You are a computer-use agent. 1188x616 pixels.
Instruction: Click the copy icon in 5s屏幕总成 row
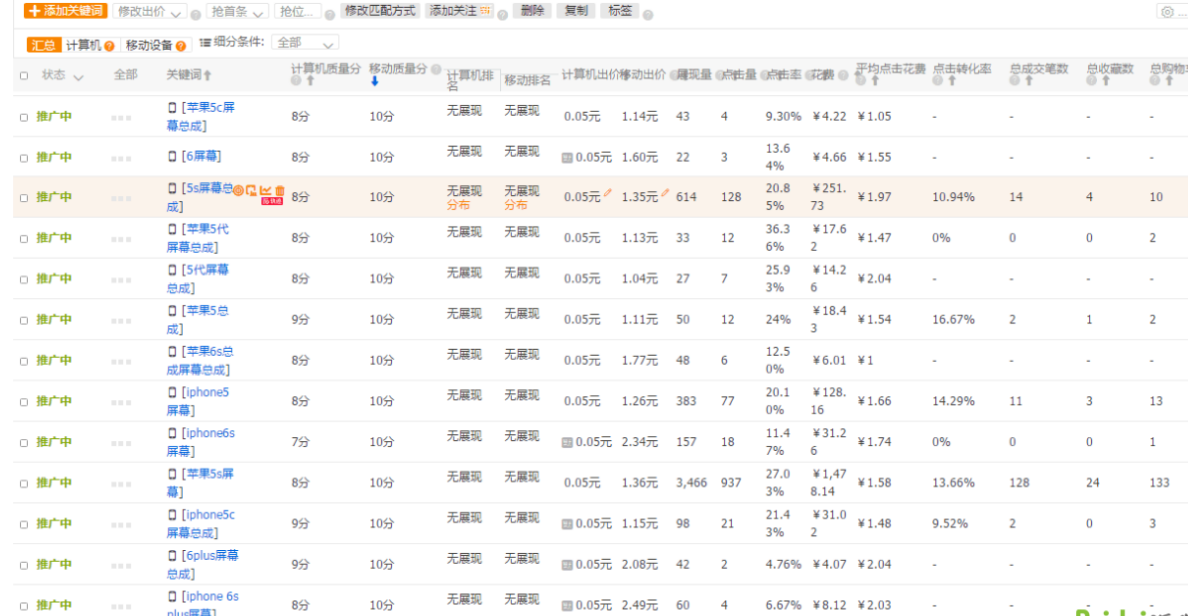[x=251, y=191]
